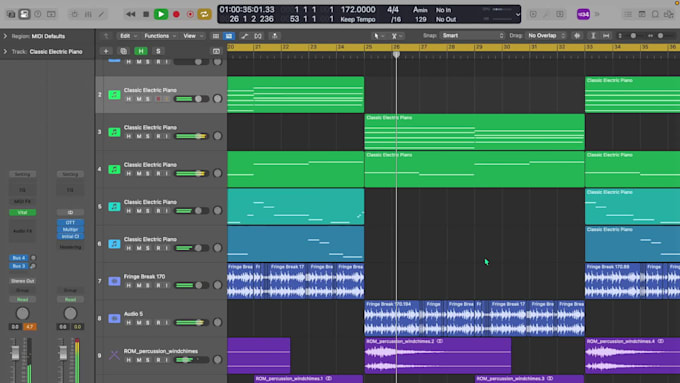The image size is (680, 383).
Task: Click the Capture Recording button
Action: point(190,14)
